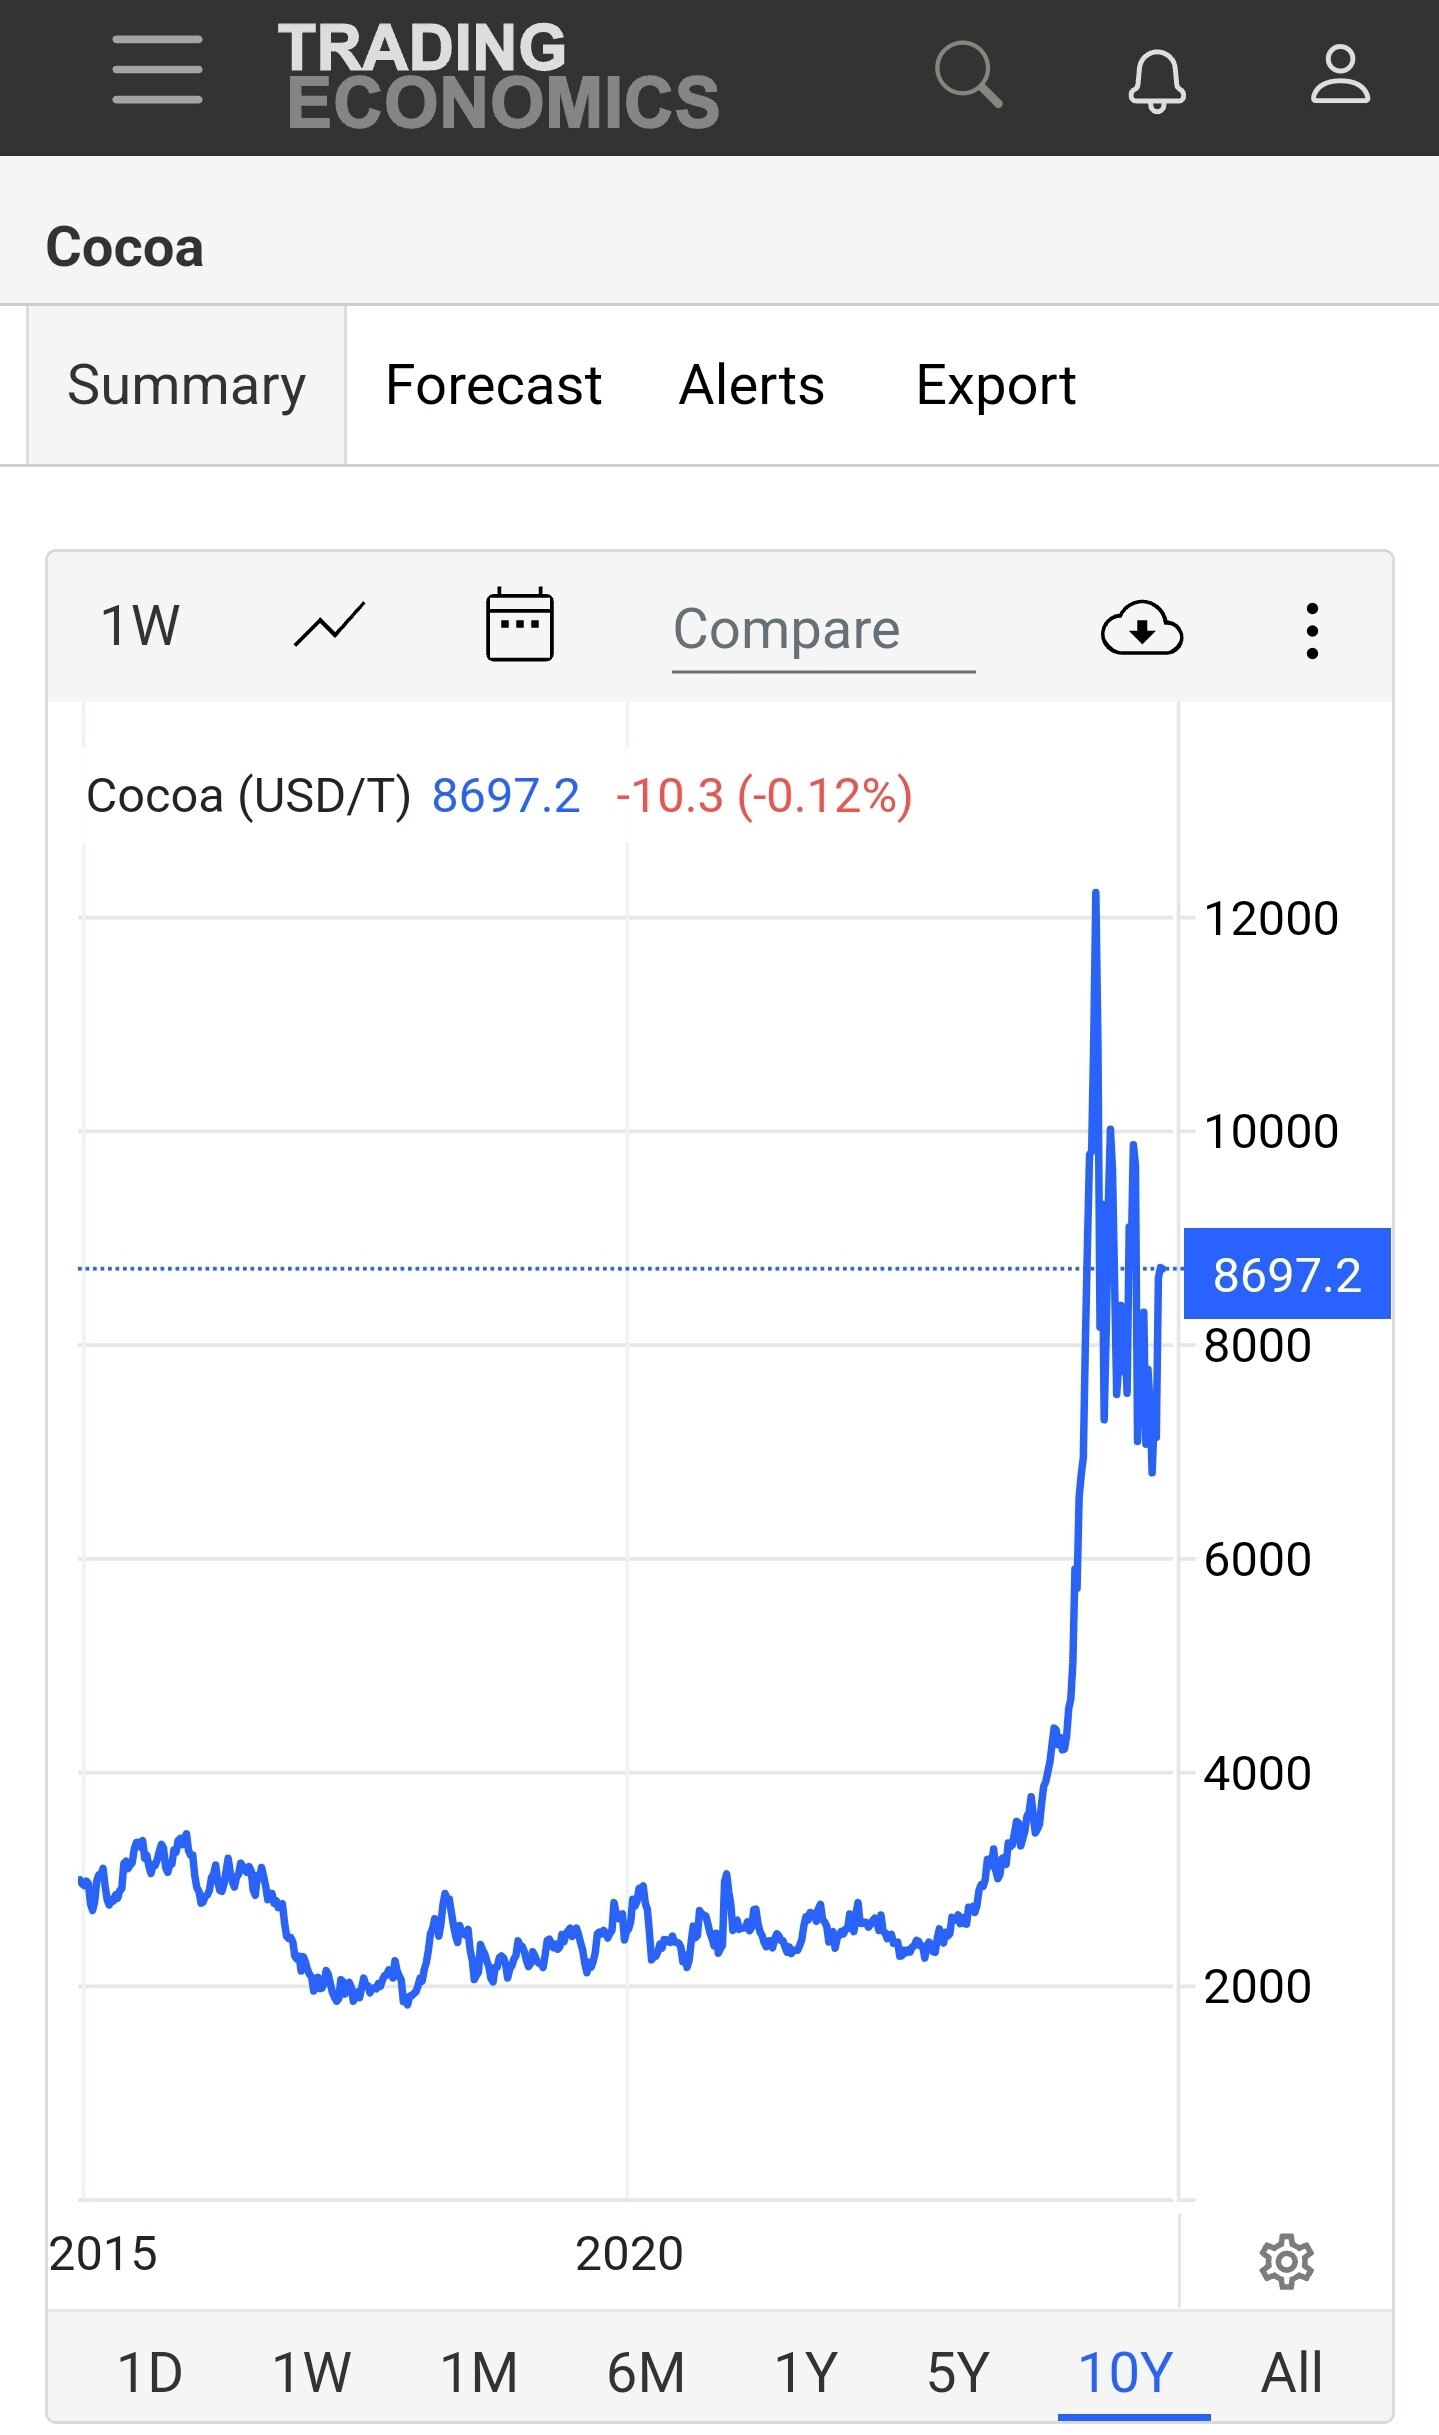The image size is (1439, 2435).
Task: Download chart data via cloud icon
Action: pyautogui.click(x=1141, y=629)
